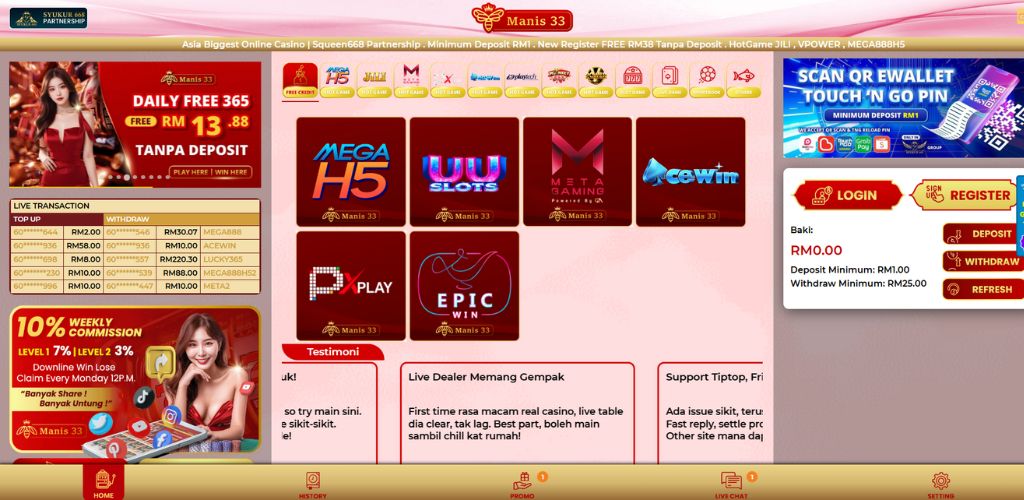
Task: Select the MEGA888H52 cell in transactions
Action: tap(230, 273)
